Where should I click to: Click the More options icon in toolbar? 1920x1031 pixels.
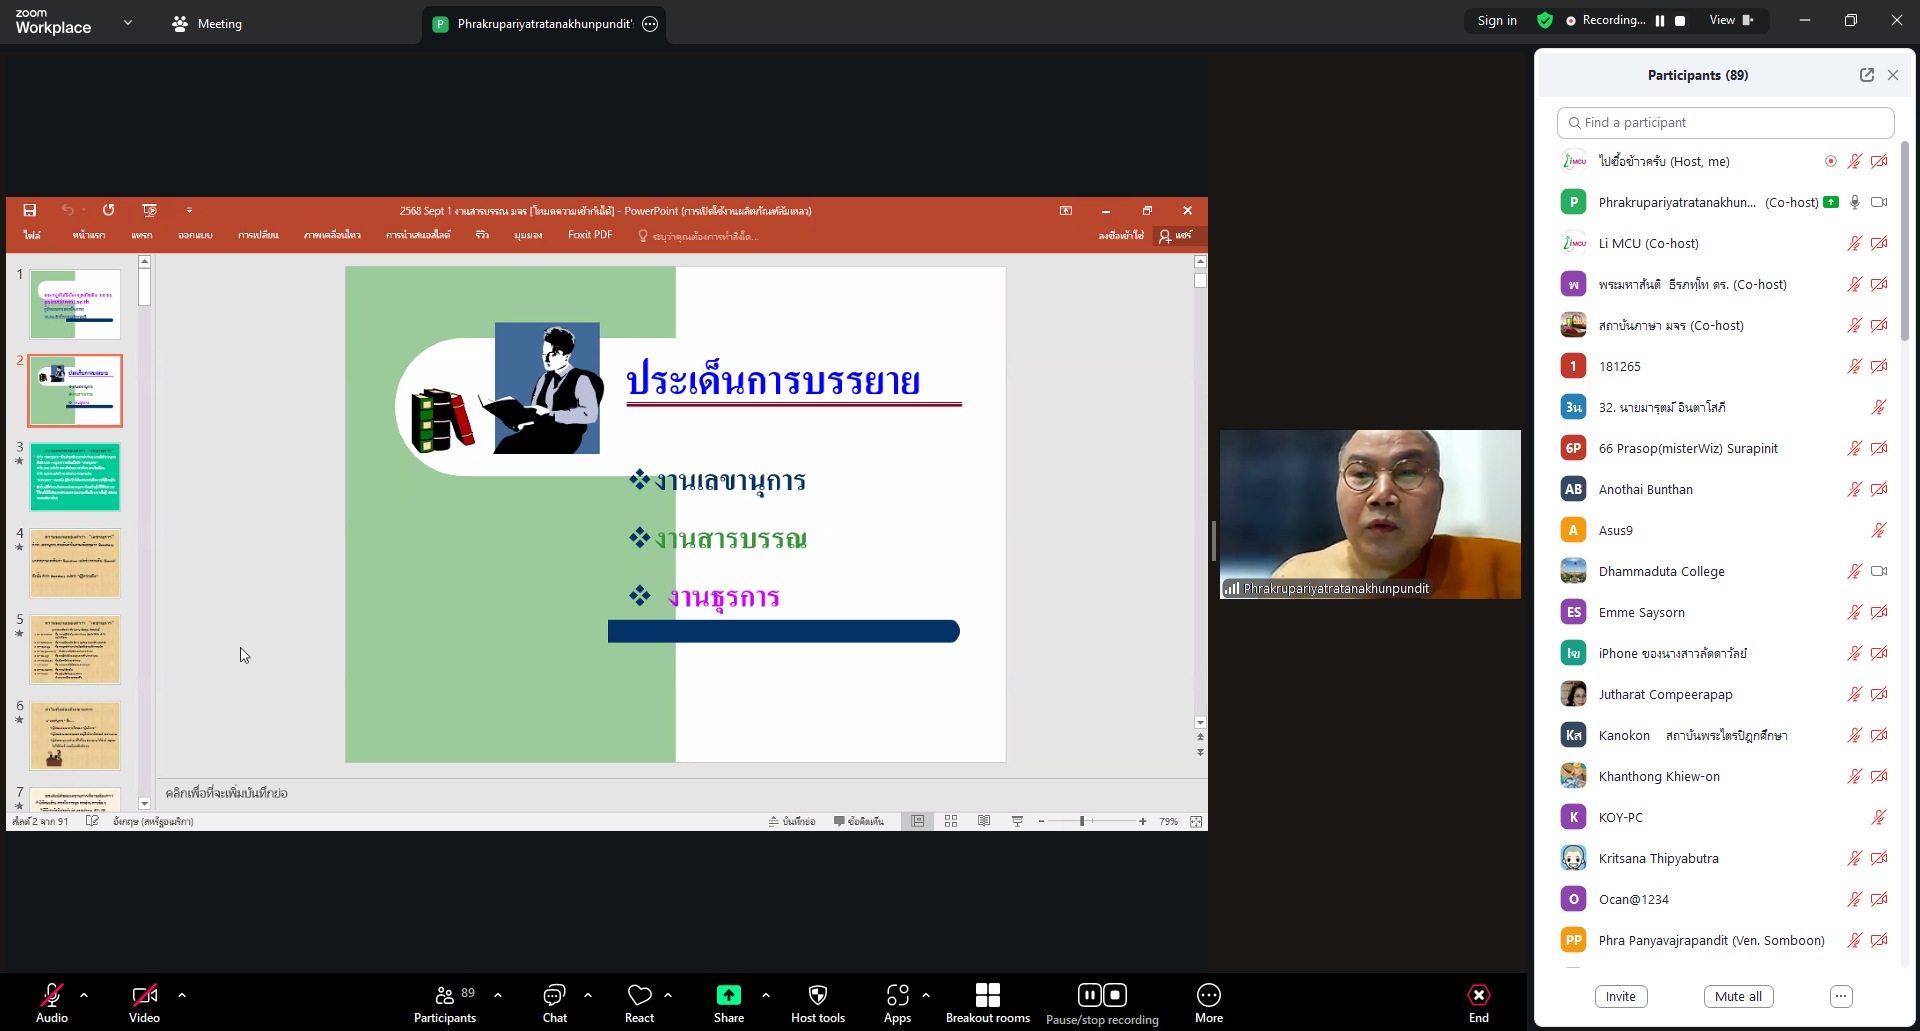click(x=1208, y=995)
